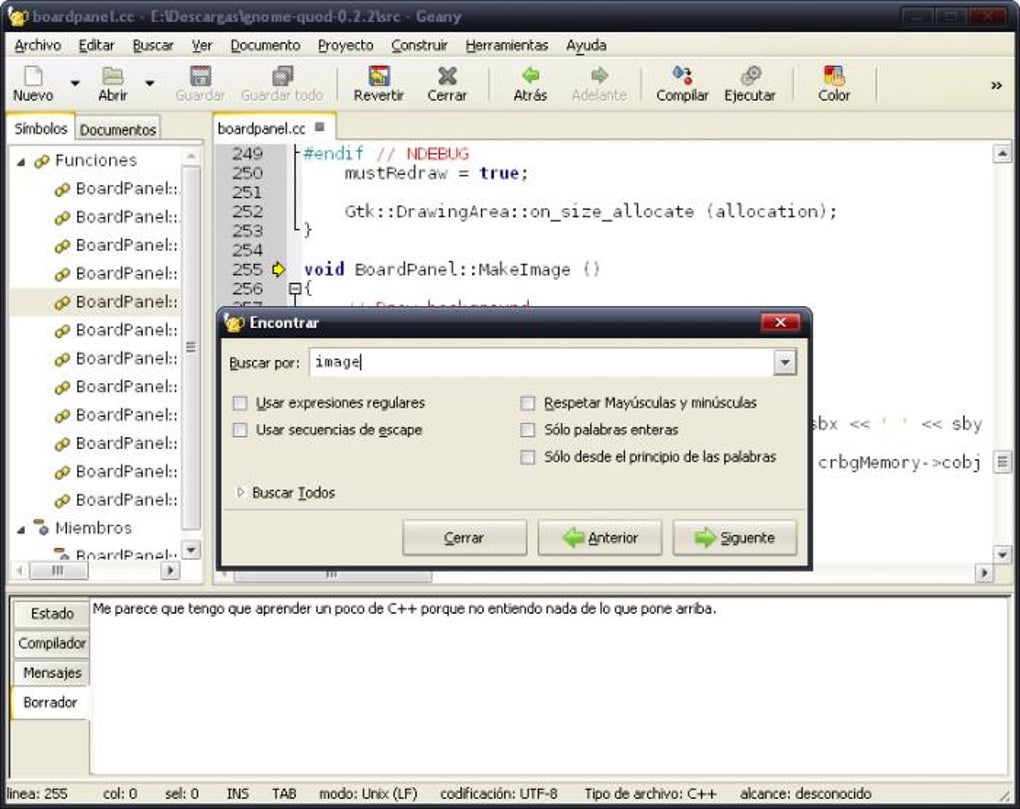The image size is (1020, 809).
Task: Toggle Respetar Mayúsculas y minúsculas checkbox
Action: coord(528,403)
